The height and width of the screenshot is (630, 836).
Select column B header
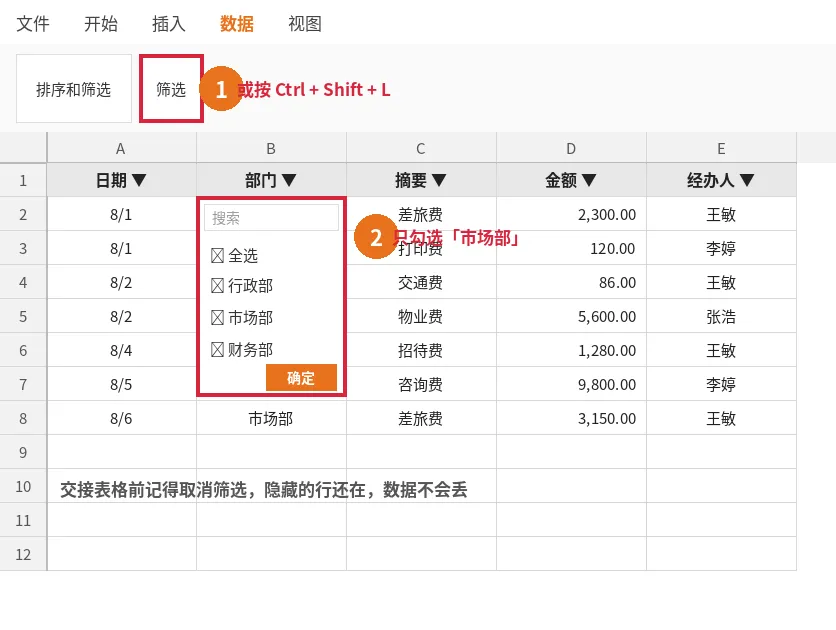(x=271, y=148)
